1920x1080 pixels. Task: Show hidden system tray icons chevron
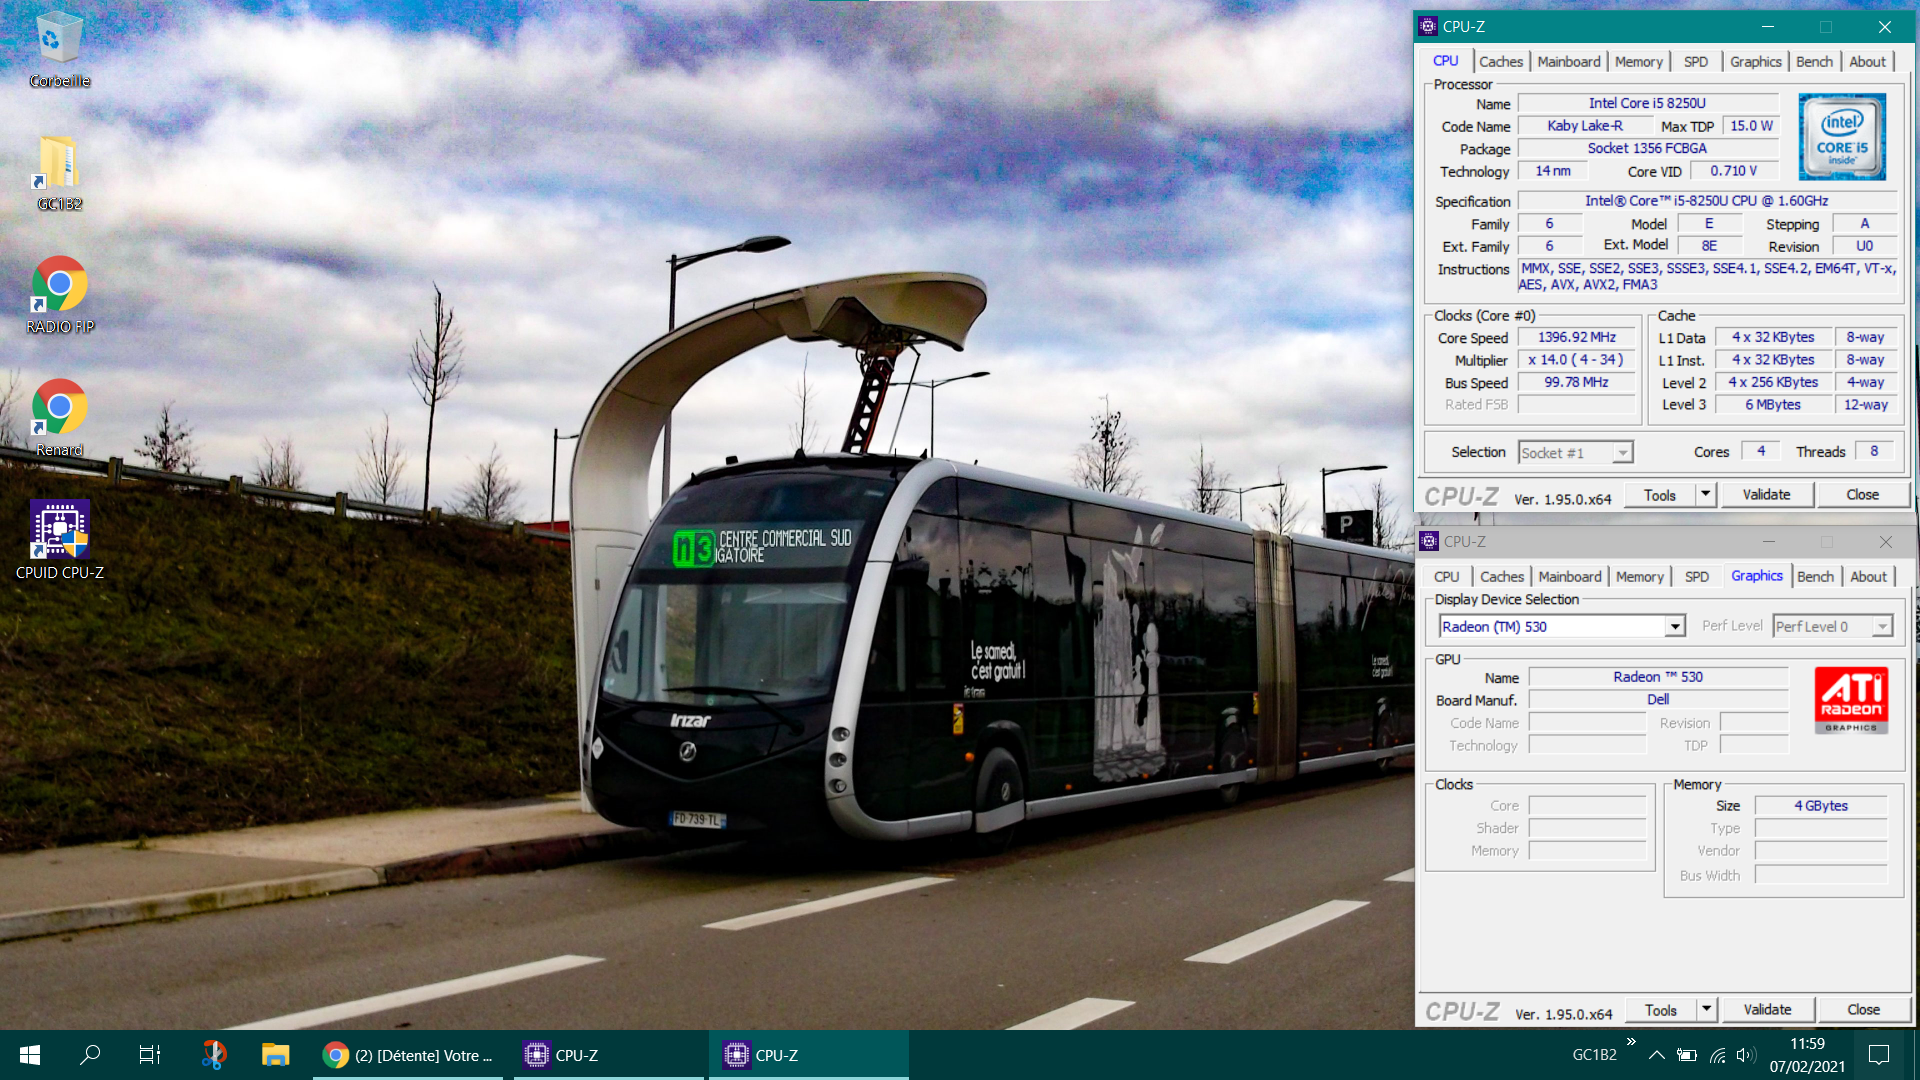pyautogui.click(x=1657, y=1055)
